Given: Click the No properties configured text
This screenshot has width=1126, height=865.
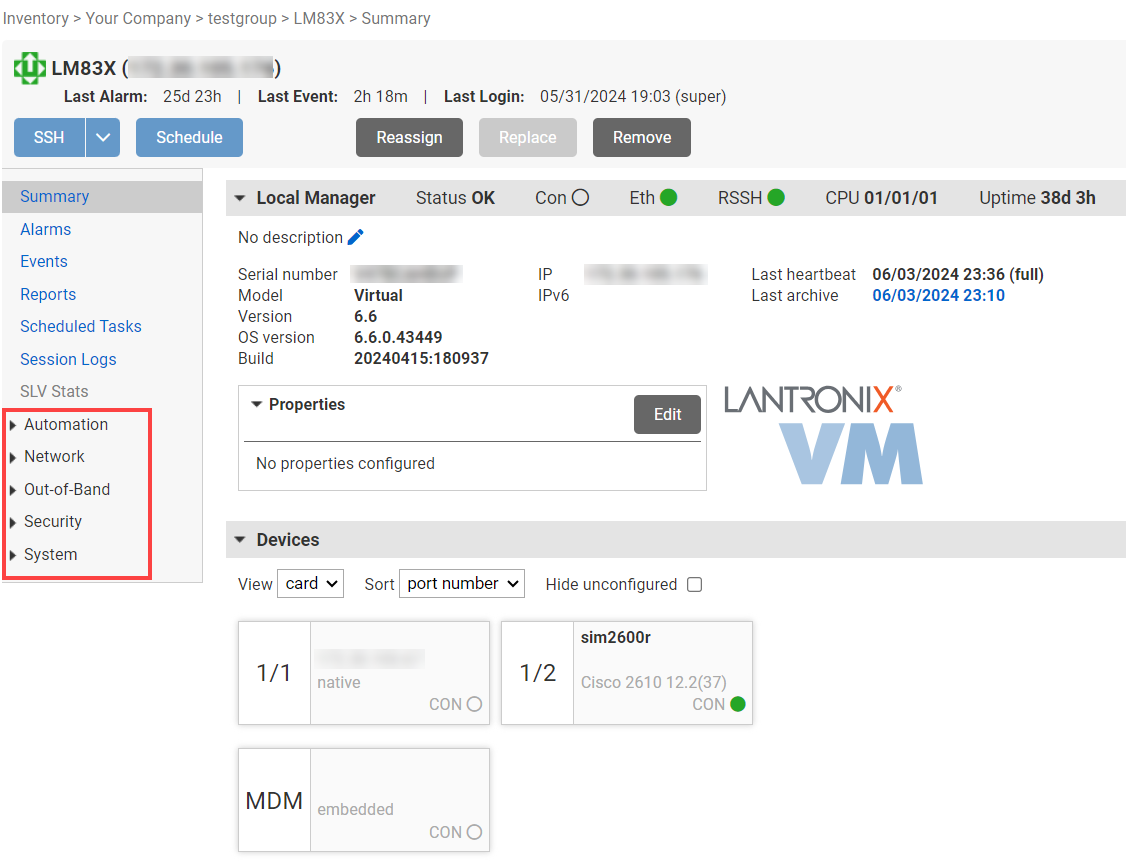Looking at the screenshot, I should click(x=345, y=464).
